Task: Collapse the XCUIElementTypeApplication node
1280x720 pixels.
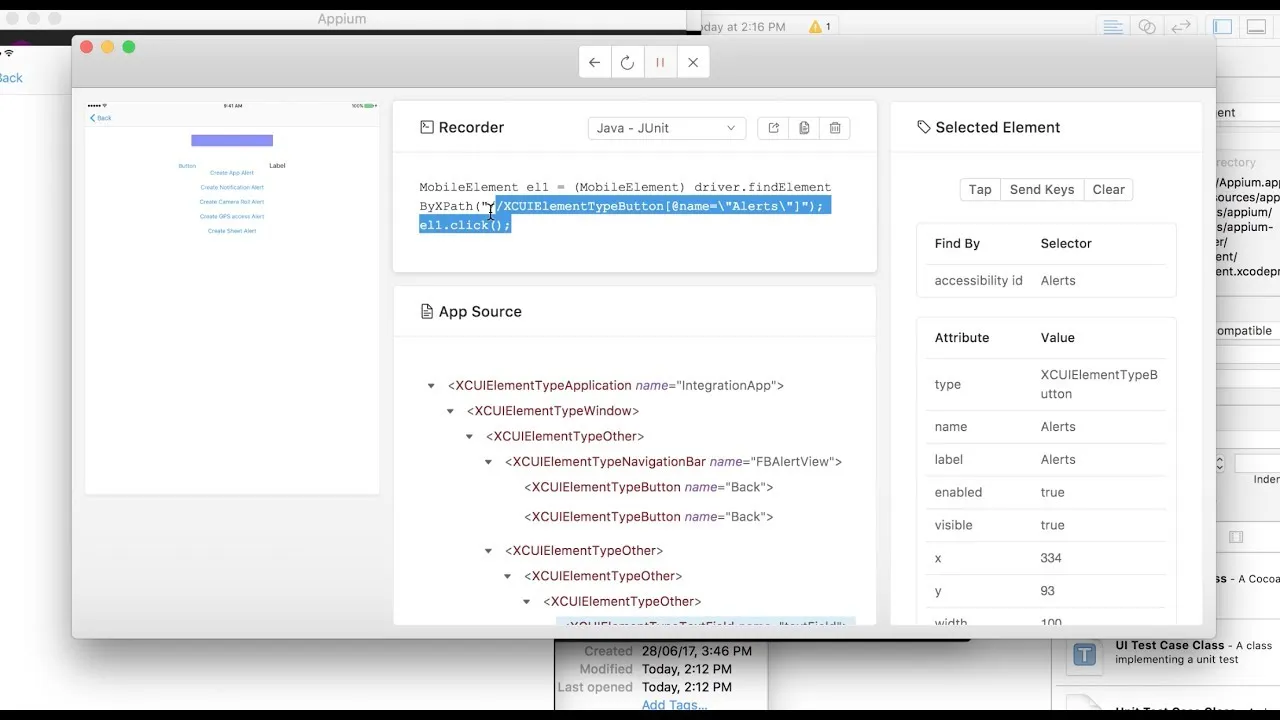Action: 431,386
